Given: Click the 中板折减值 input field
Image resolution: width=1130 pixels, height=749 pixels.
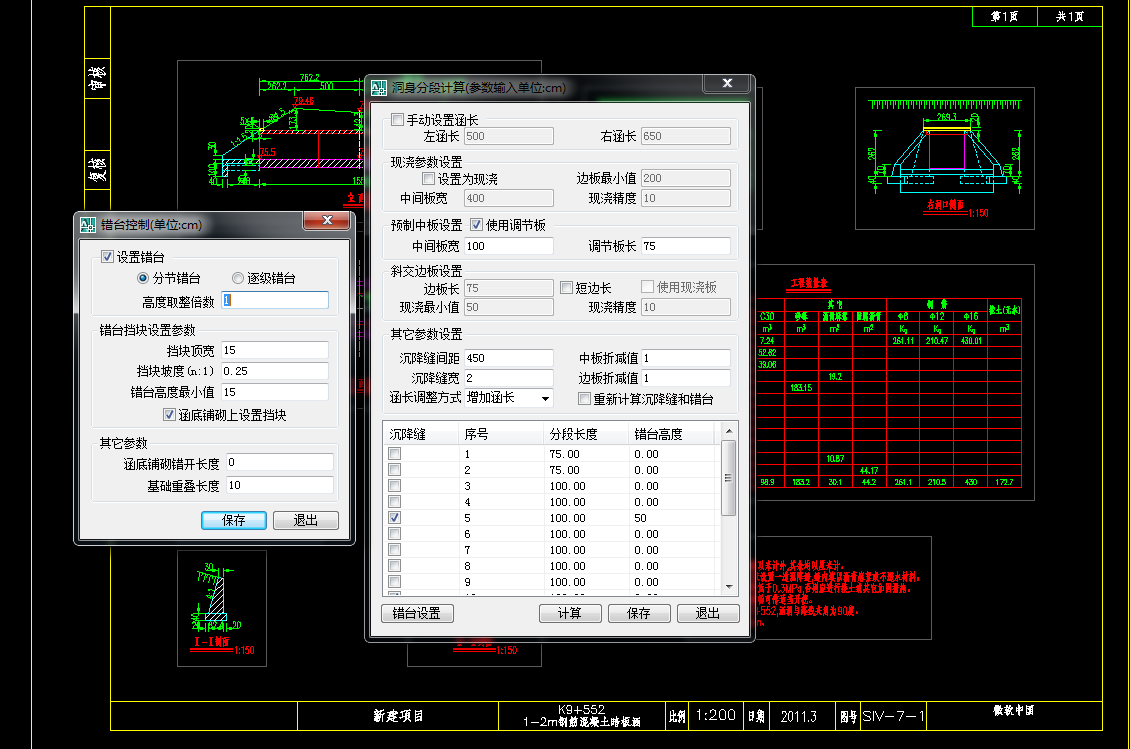Looking at the screenshot, I should coord(685,358).
